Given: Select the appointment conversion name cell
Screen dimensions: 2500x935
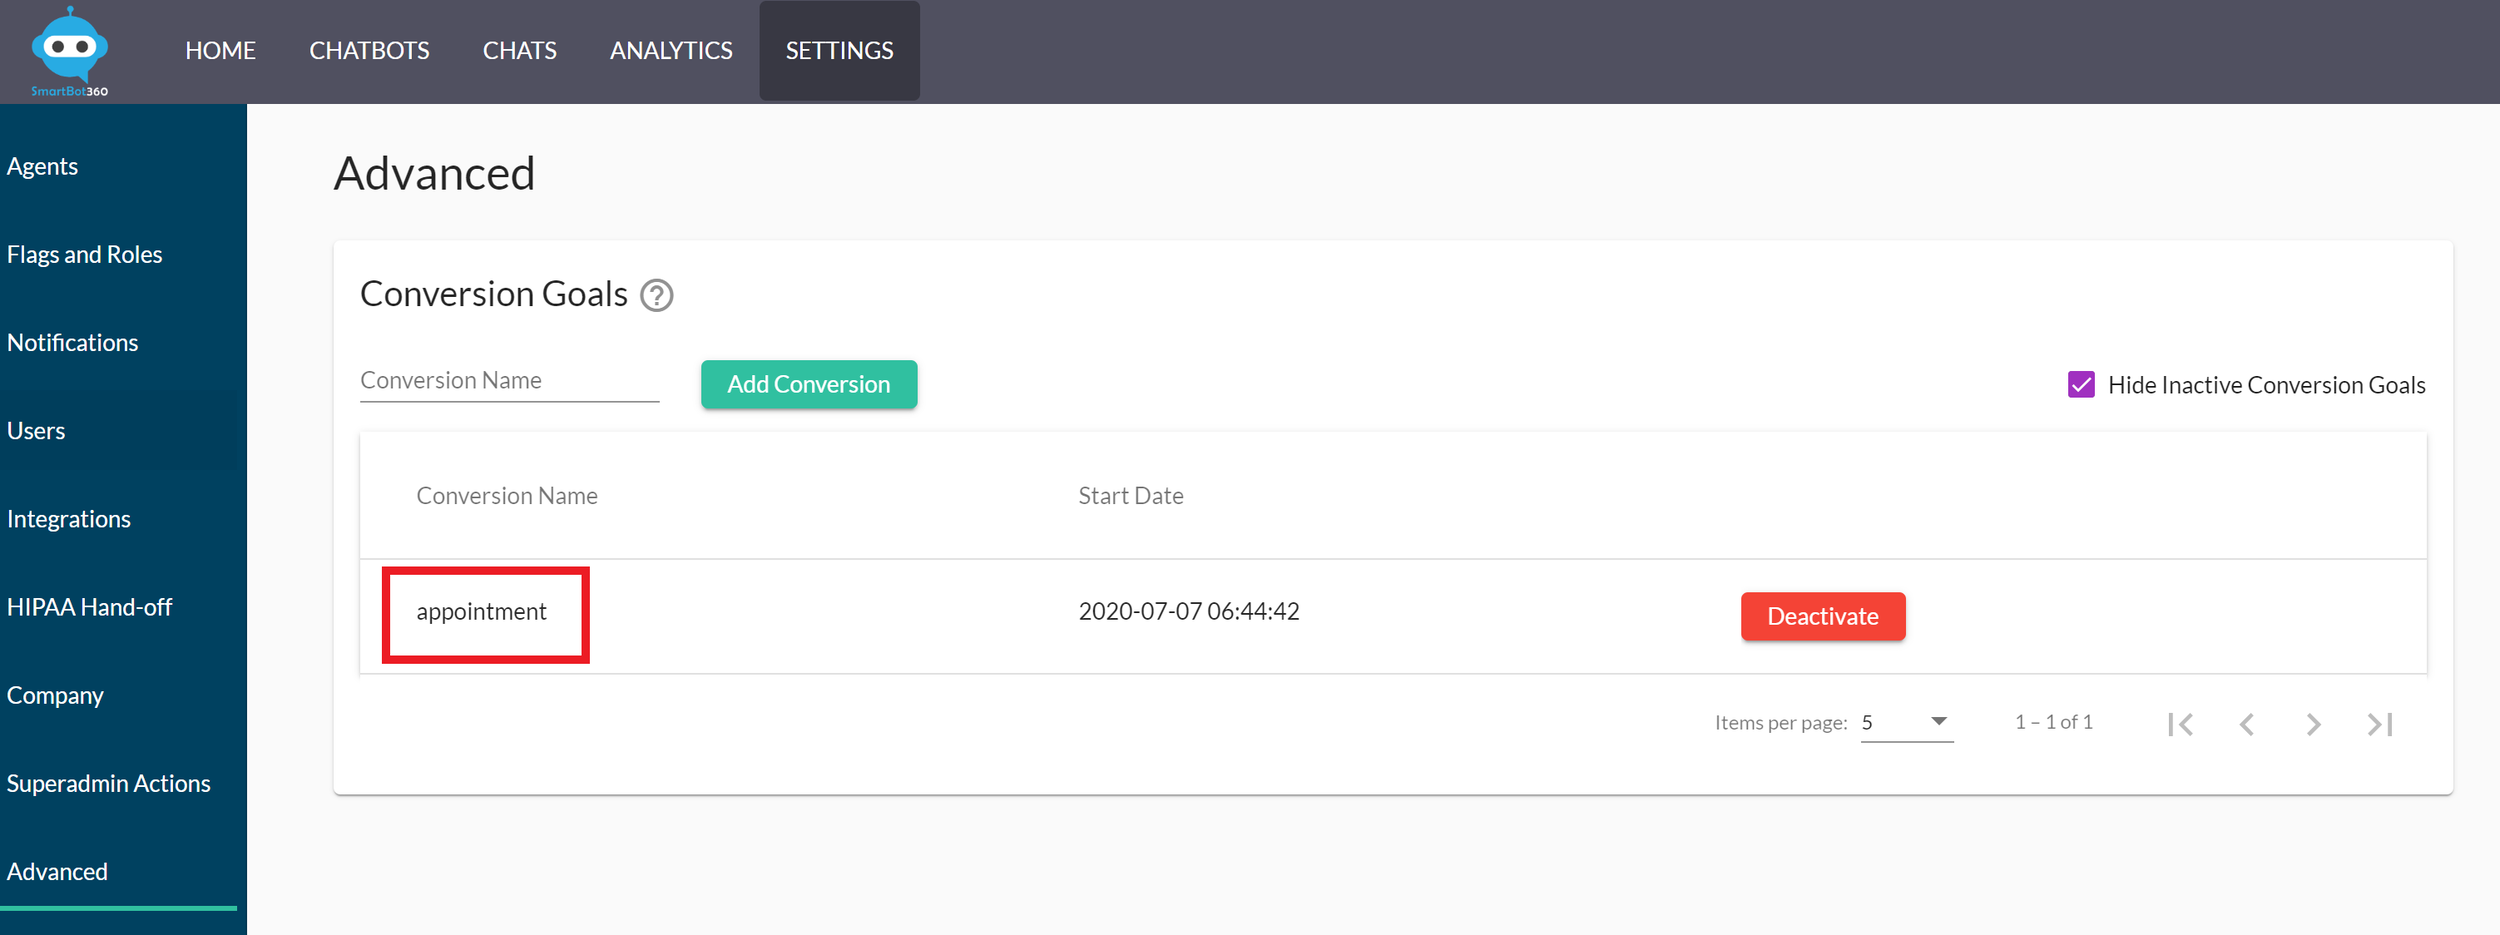Looking at the screenshot, I should pyautogui.click(x=481, y=612).
